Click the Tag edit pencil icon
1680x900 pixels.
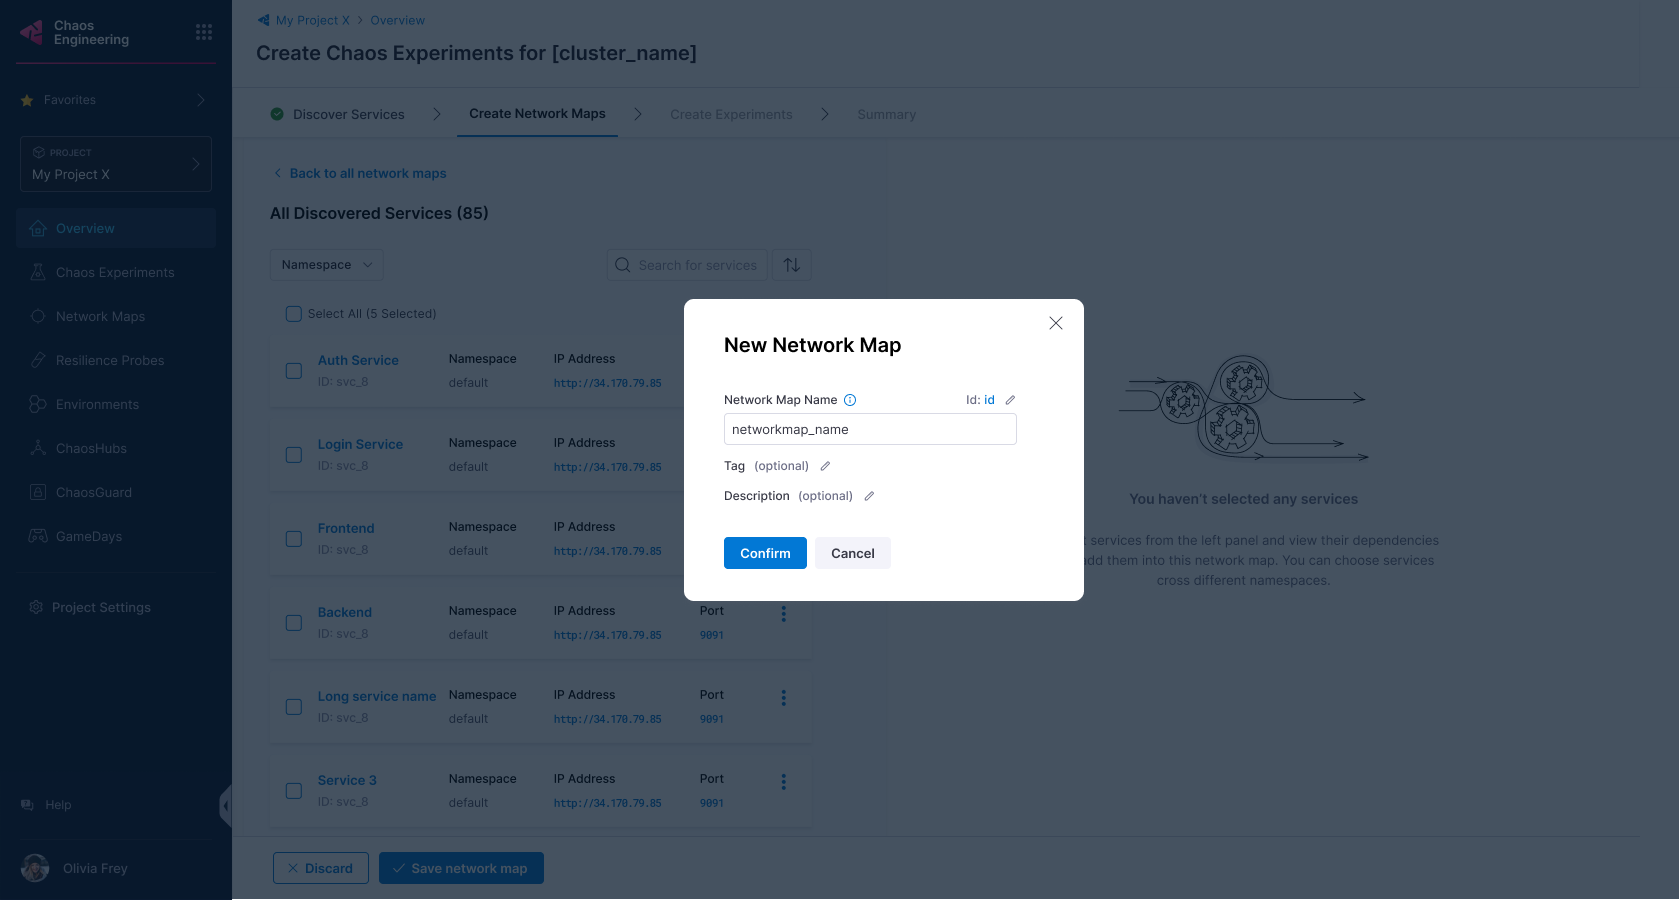click(x=825, y=466)
